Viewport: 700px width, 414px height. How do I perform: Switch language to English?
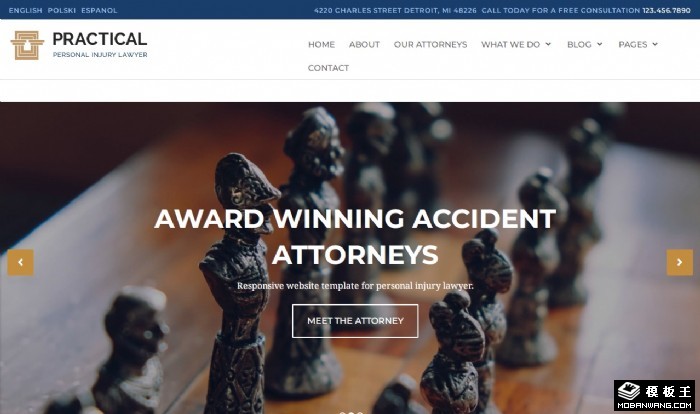tap(25, 10)
